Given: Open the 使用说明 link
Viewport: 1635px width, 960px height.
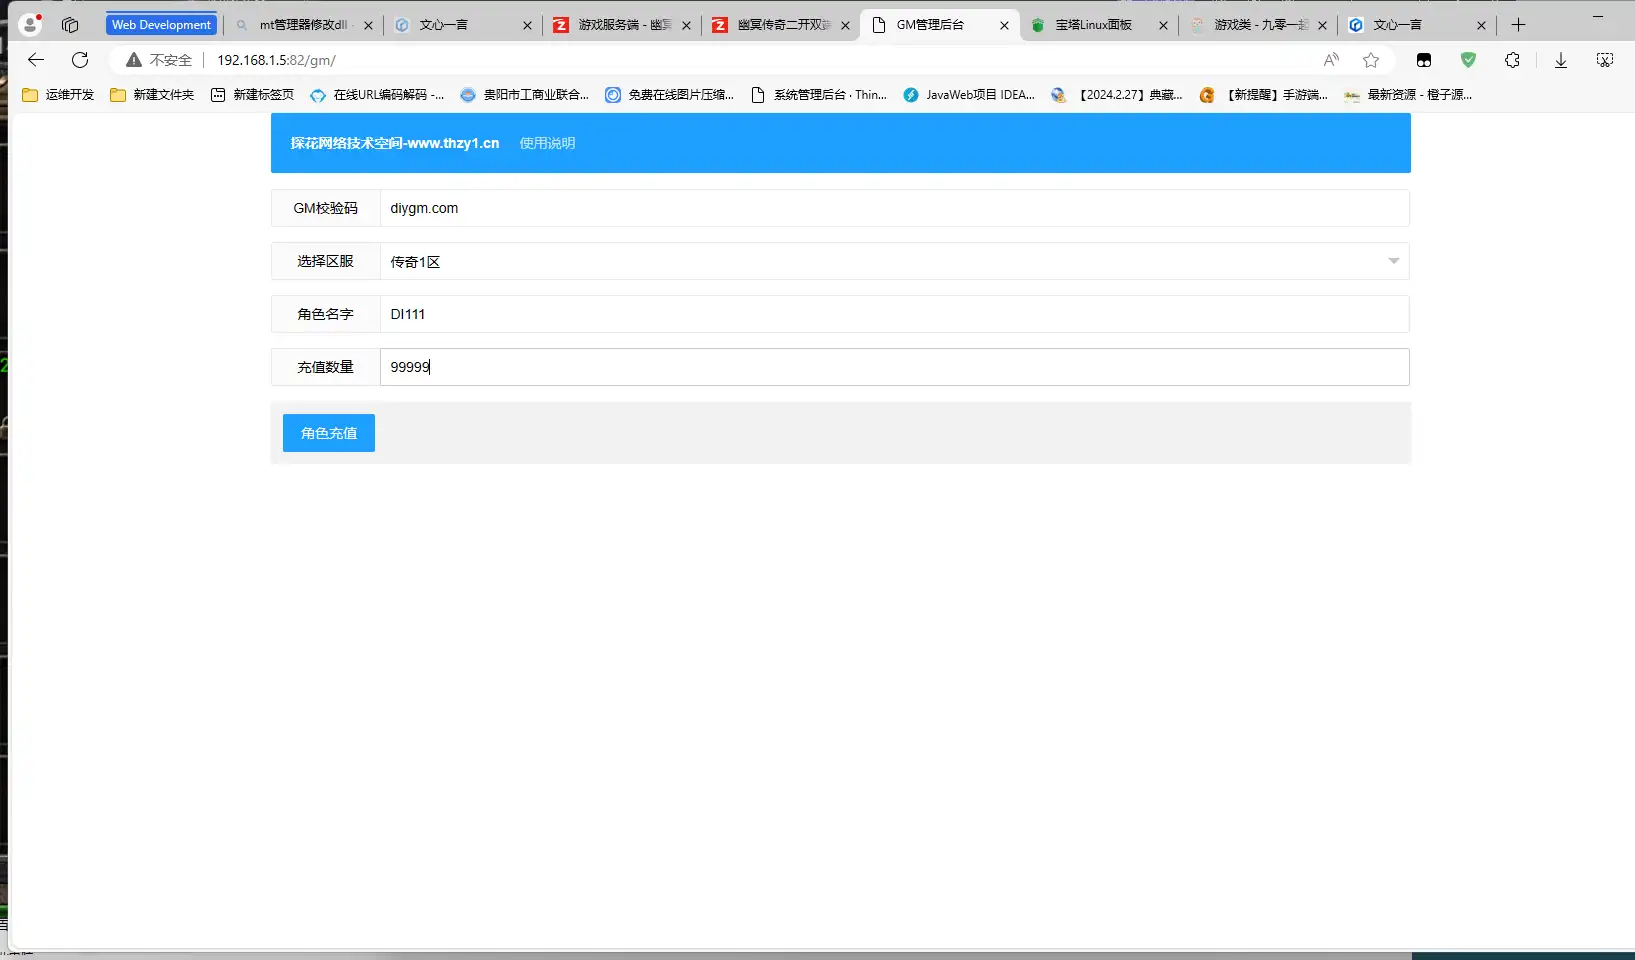Looking at the screenshot, I should click(x=547, y=143).
